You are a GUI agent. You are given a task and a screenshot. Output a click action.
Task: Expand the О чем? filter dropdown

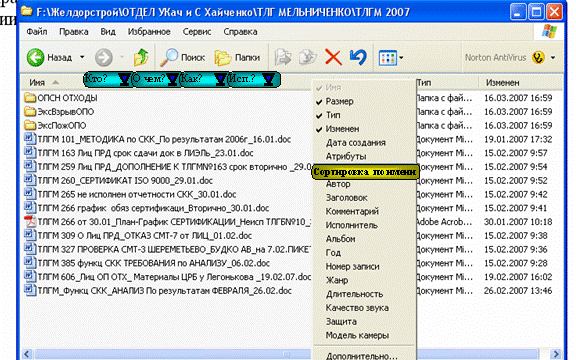click(x=172, y=80)
